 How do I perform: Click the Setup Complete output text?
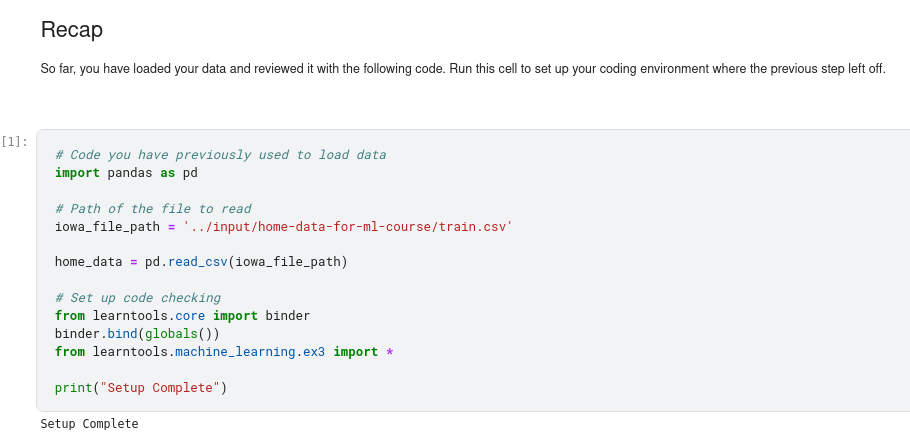pyautogui.click(x=89, y=424)
